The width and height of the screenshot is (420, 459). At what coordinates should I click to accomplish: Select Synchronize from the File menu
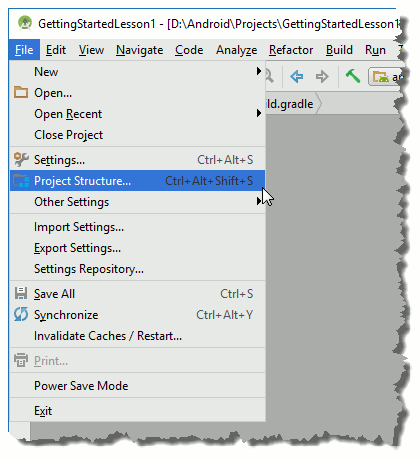click(x=137, y=315)
